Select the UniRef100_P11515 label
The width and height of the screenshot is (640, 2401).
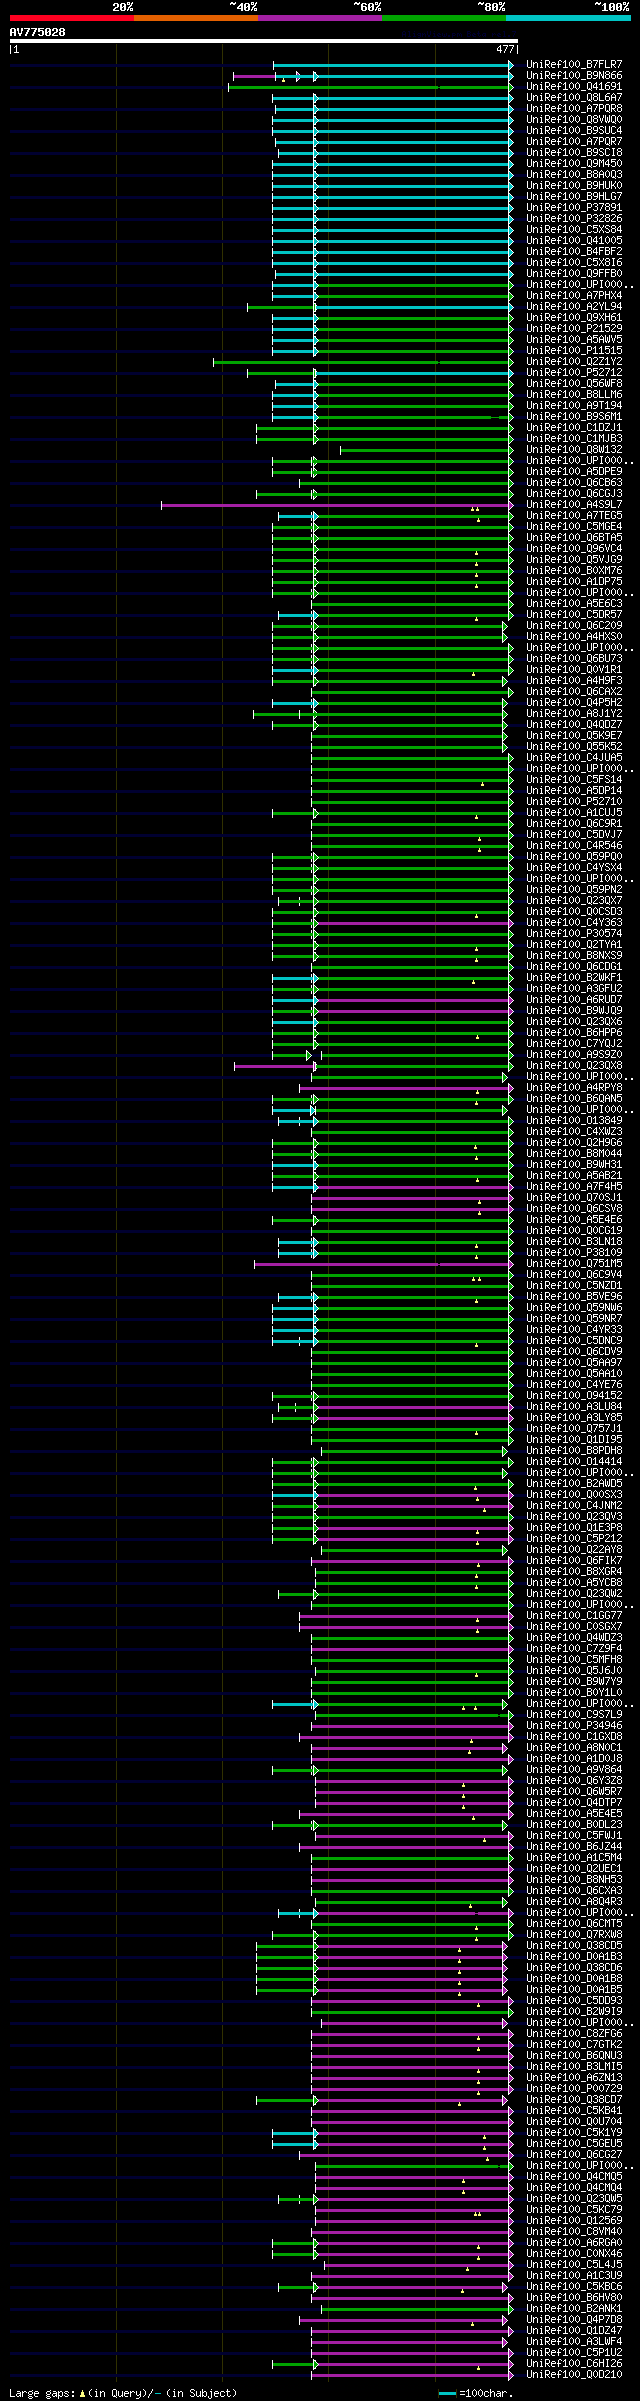tap(574, 350)
